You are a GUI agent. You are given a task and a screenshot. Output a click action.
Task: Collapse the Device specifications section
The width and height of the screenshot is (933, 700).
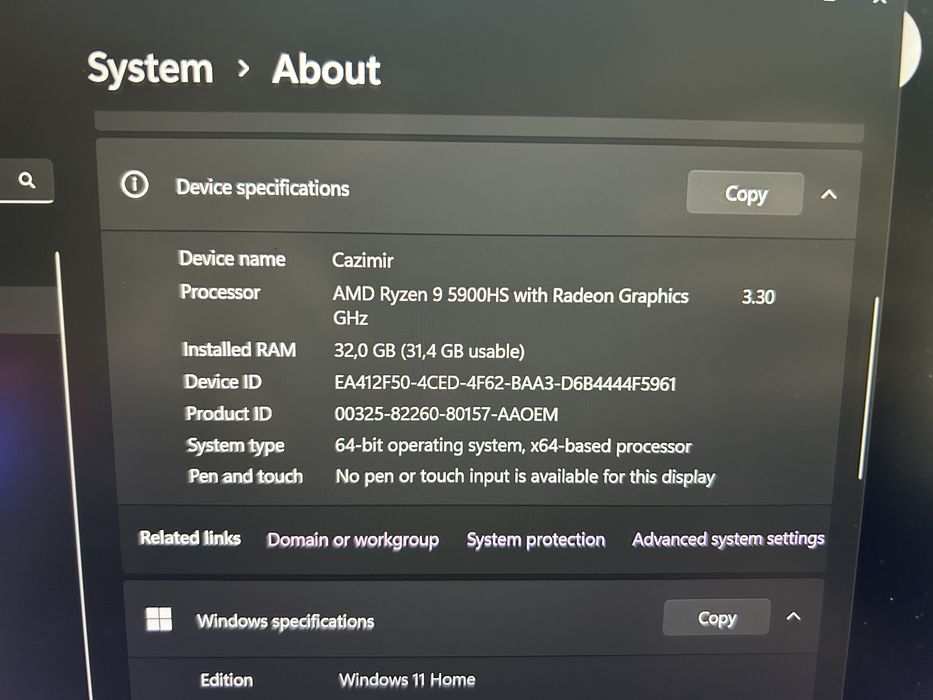point(829,194)
